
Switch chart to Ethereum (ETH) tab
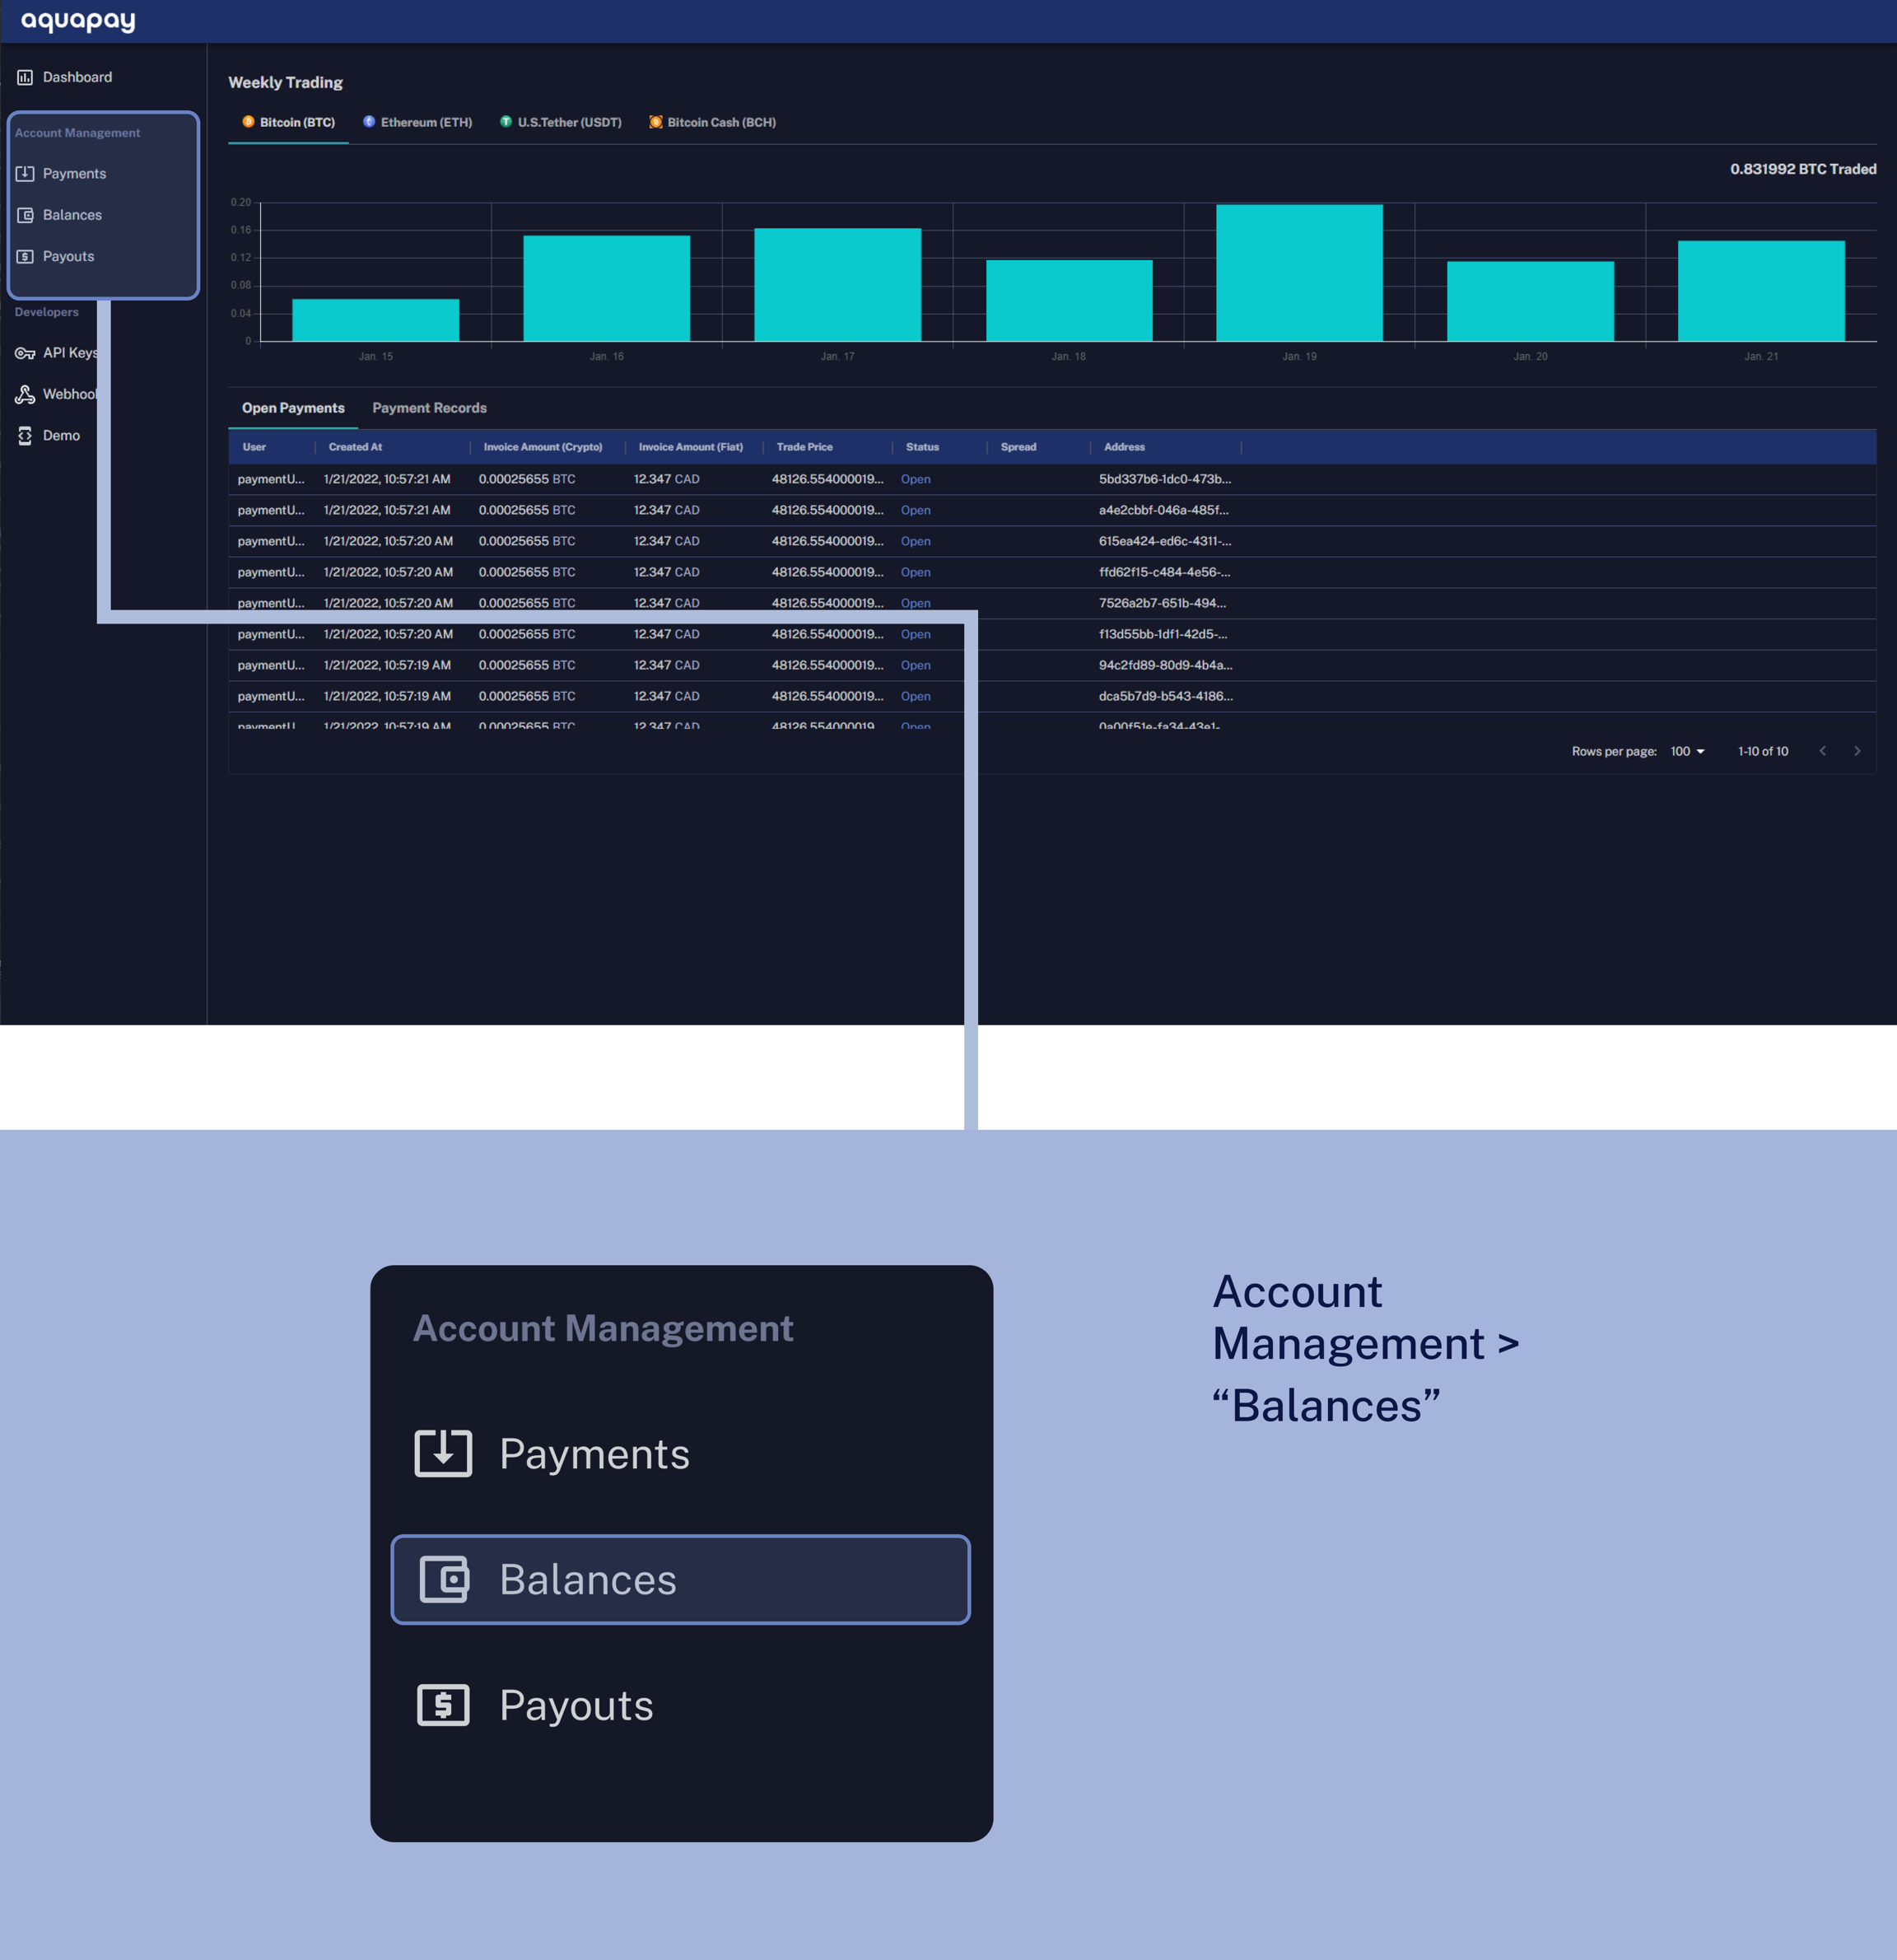tap(418, 122)
